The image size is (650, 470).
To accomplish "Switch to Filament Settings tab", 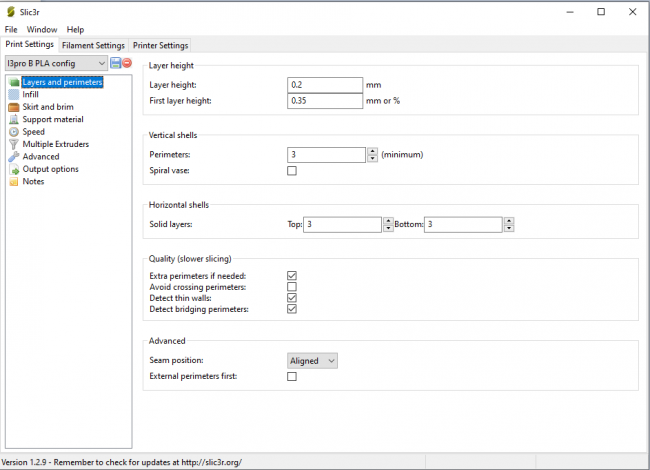I will pos(93,45).
